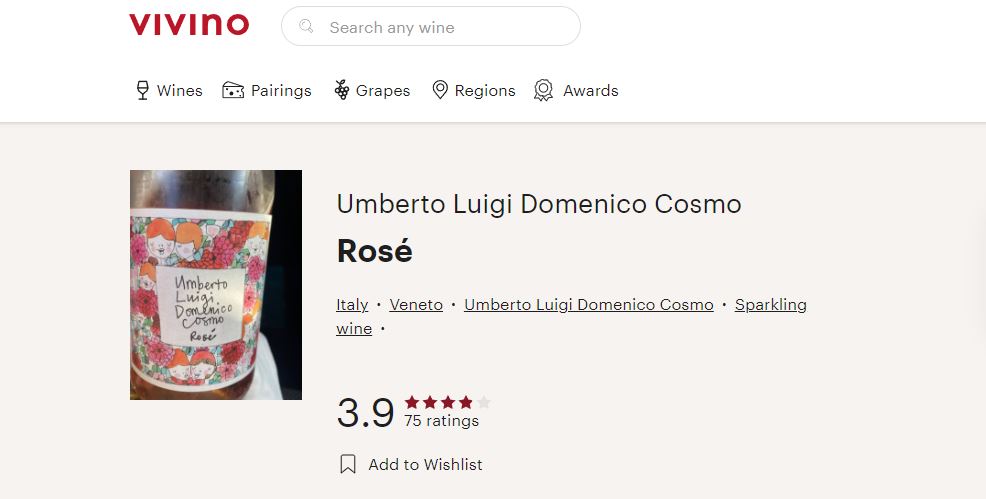The height and width of the screenshot is (499, 986).
Task: Click the Add to Wishlist button
Action: (x=425, y=464)
